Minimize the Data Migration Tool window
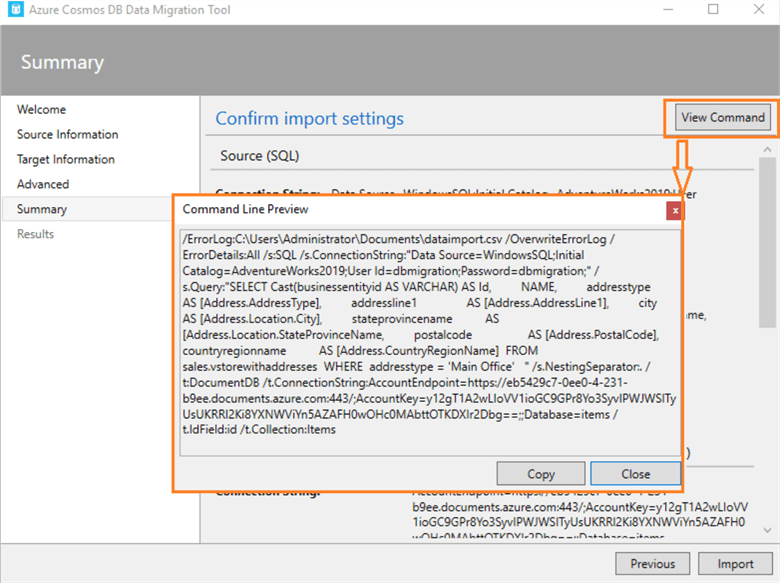Viewport: 780px width, 583px height. point(668,9)
